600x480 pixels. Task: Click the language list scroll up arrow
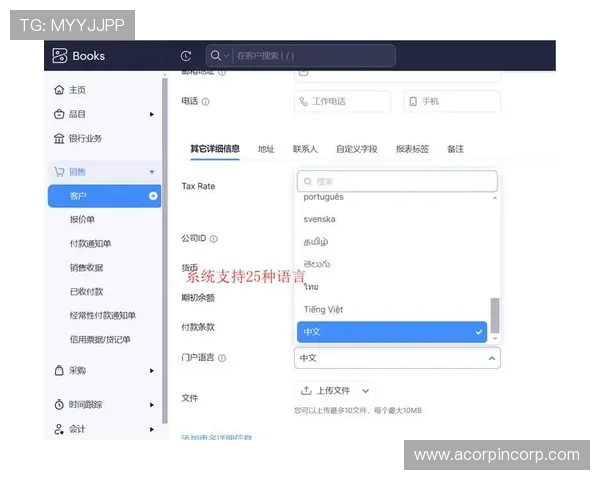(495, 198)
